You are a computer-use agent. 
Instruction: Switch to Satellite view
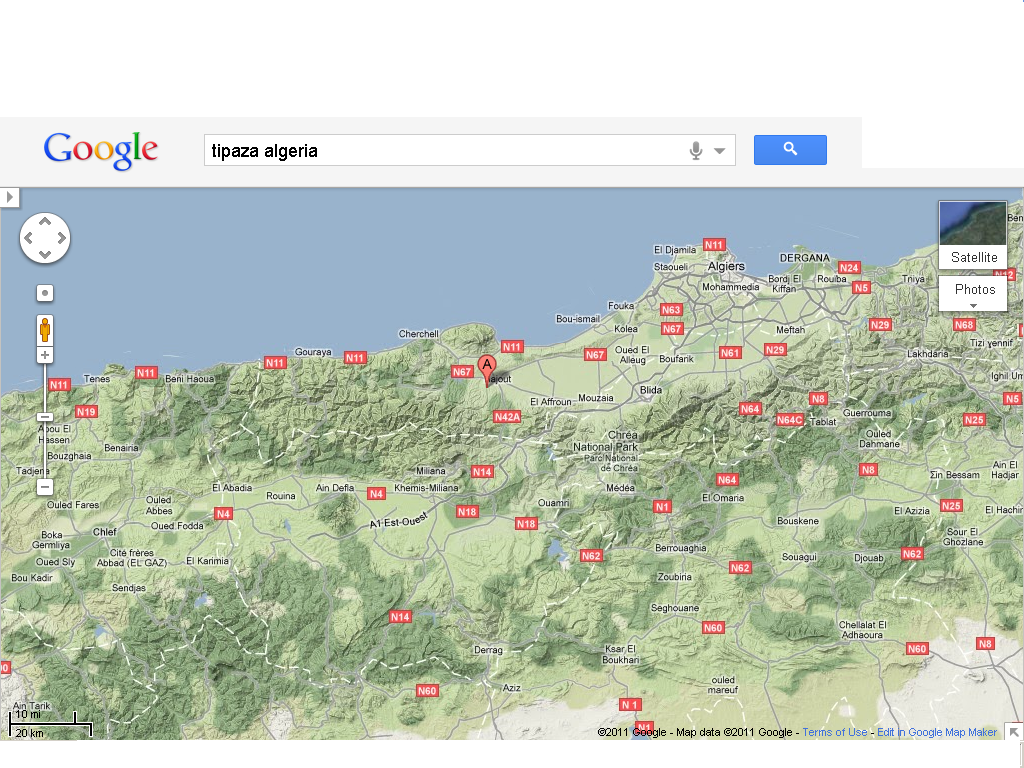(x=972, y=257)
